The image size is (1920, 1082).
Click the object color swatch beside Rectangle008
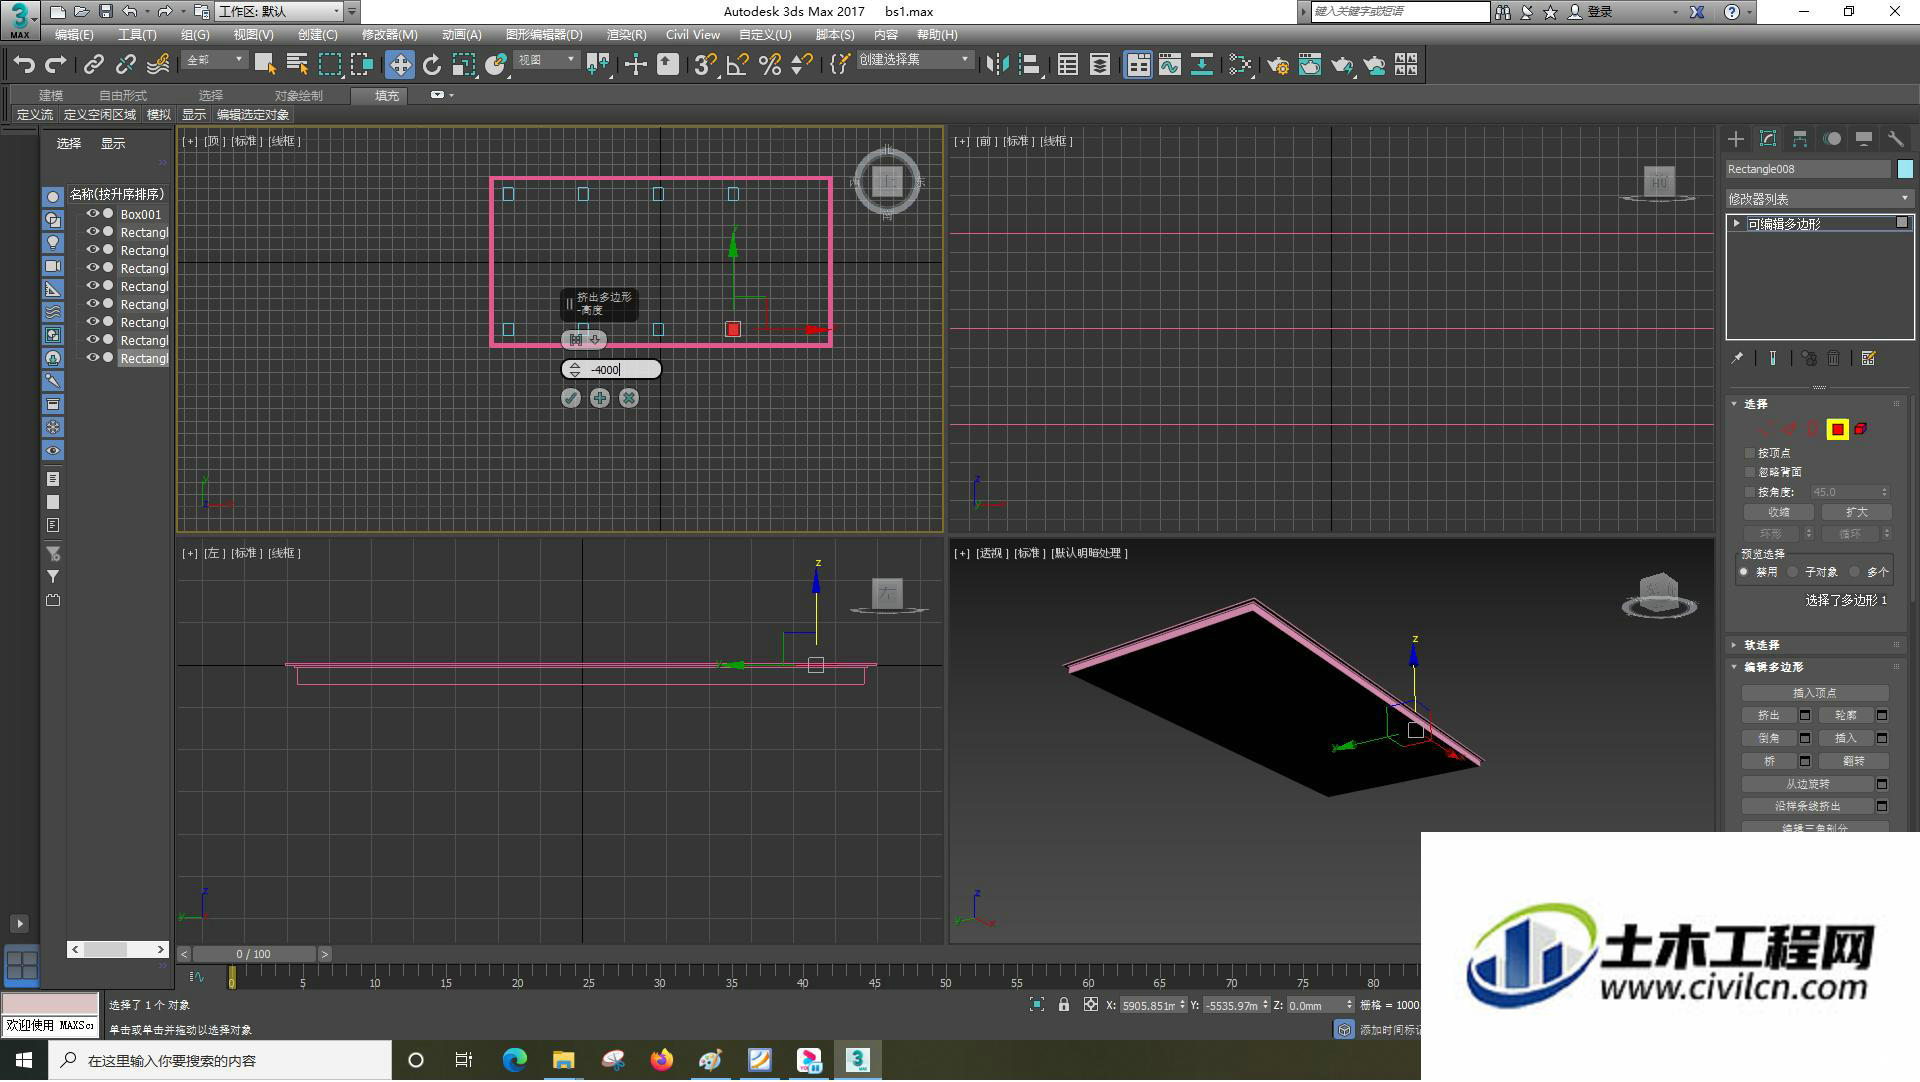[x=1905, y=169]
